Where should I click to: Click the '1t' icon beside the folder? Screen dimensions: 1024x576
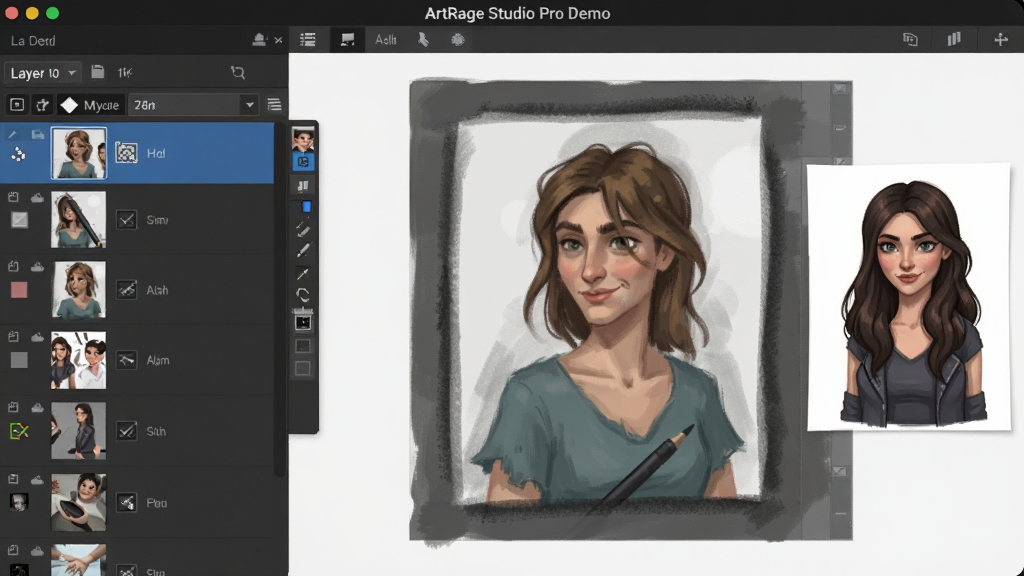(x=125, y=72)
